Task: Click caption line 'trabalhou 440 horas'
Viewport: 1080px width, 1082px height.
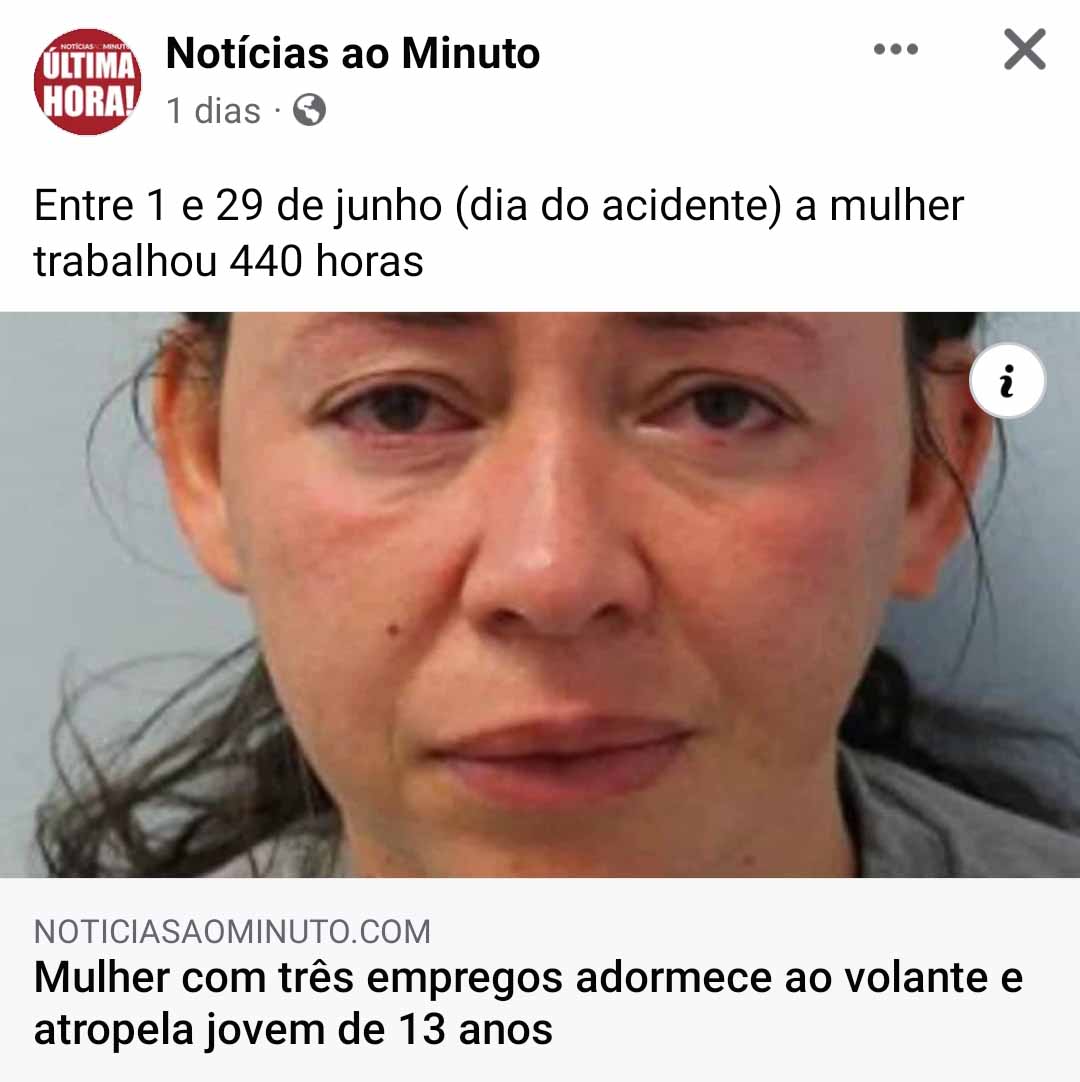Action: pos(228,262)
